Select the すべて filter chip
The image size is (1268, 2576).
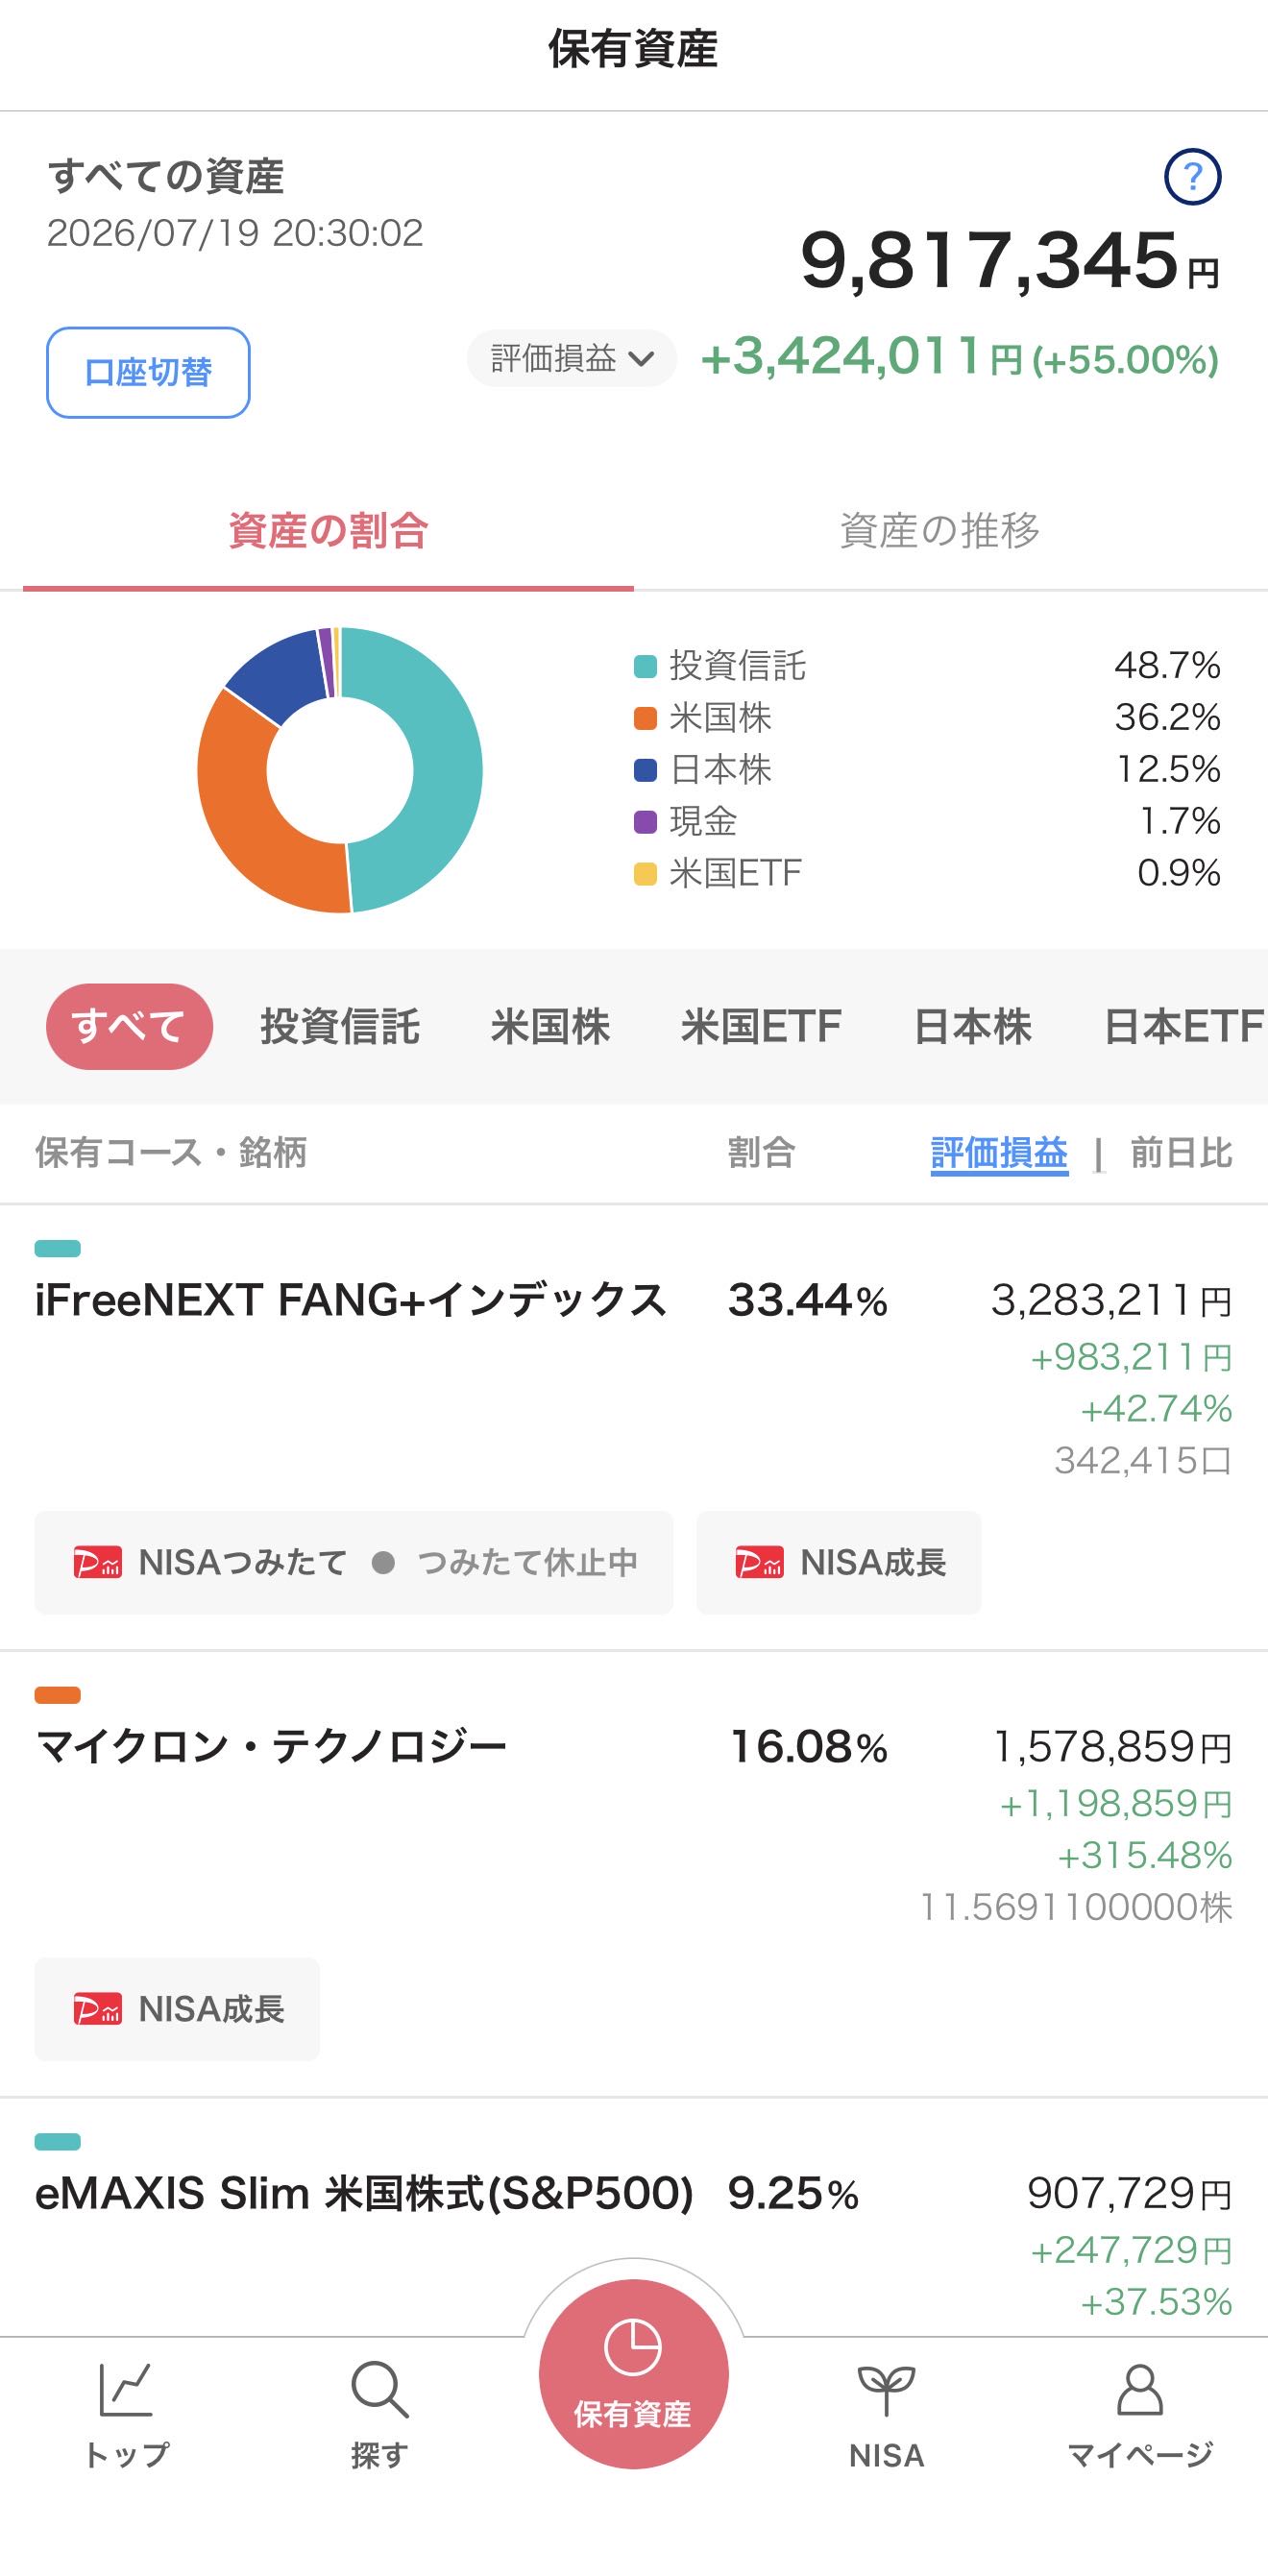tap(129, 1027)
